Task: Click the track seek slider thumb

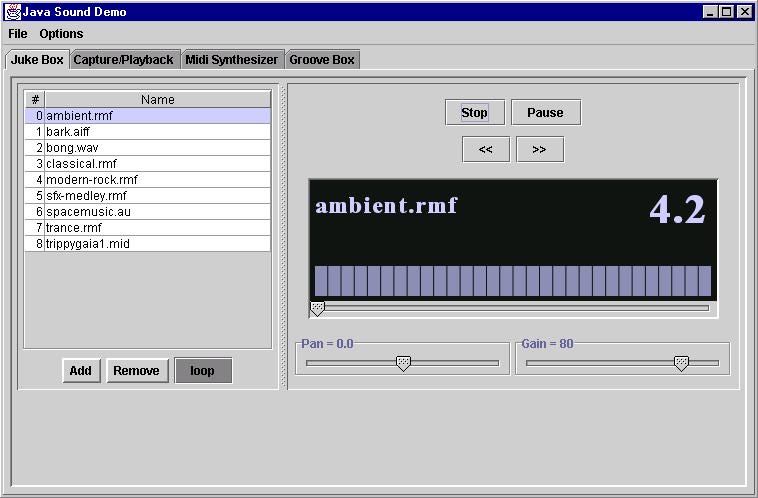Action: pyautogui.click(x=317, y=308)
